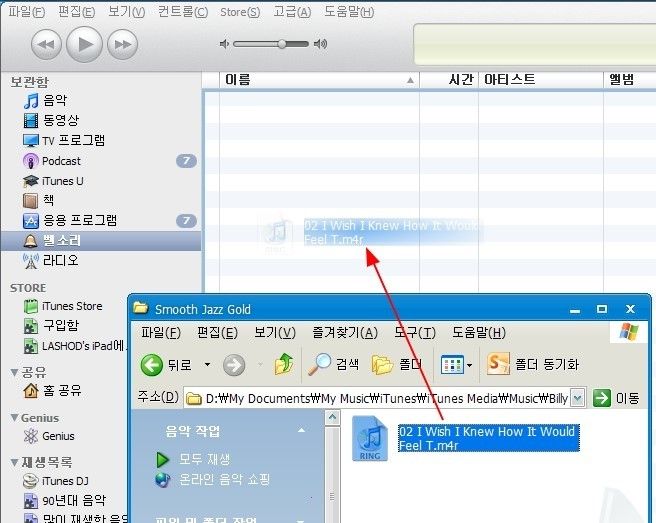Open the 컨트롤(C) menu in iTunes

coord(183,12)
